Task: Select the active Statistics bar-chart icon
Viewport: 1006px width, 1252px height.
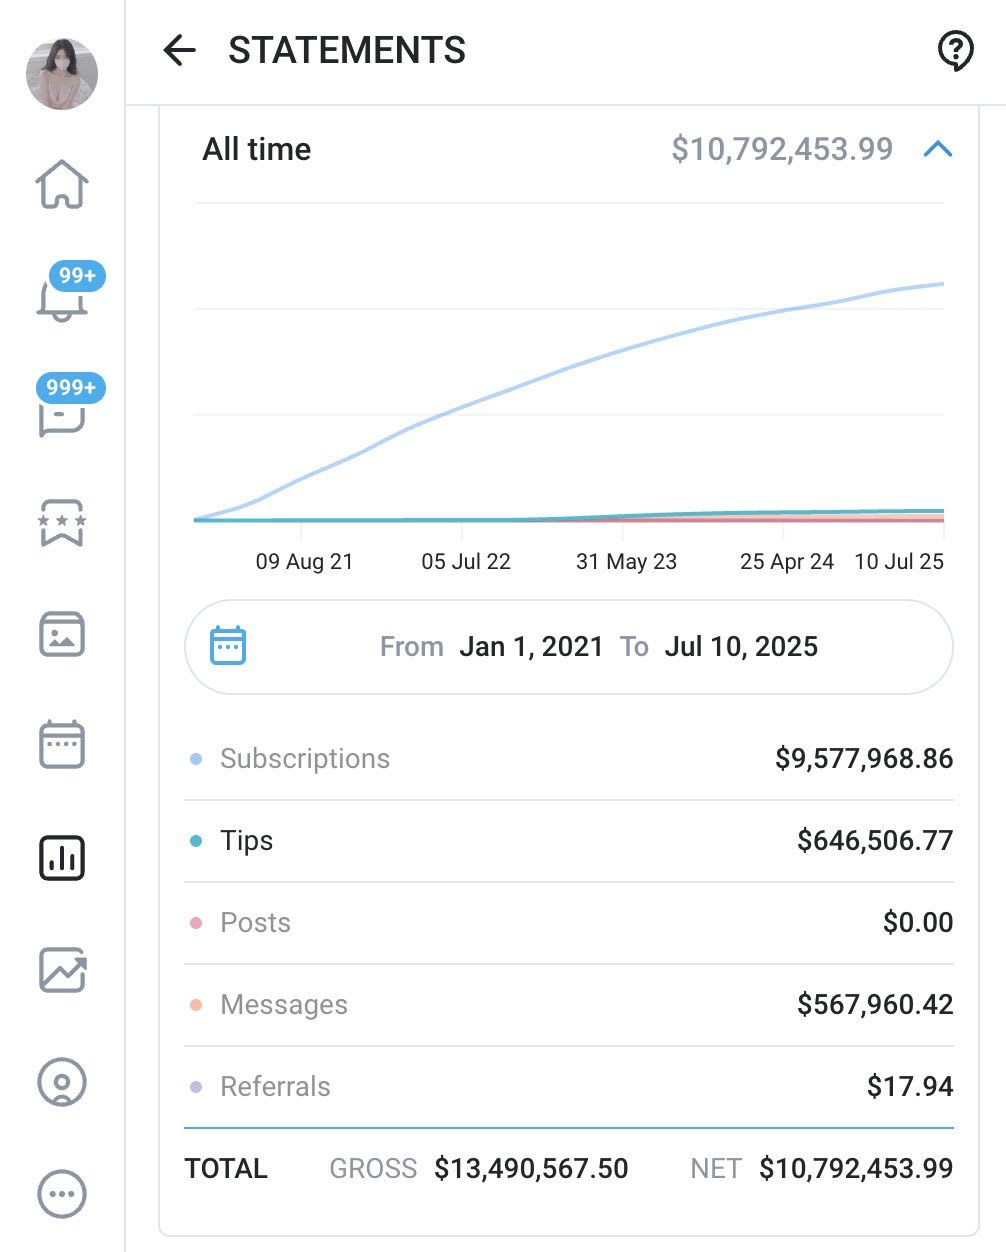Action: [63, 857]
